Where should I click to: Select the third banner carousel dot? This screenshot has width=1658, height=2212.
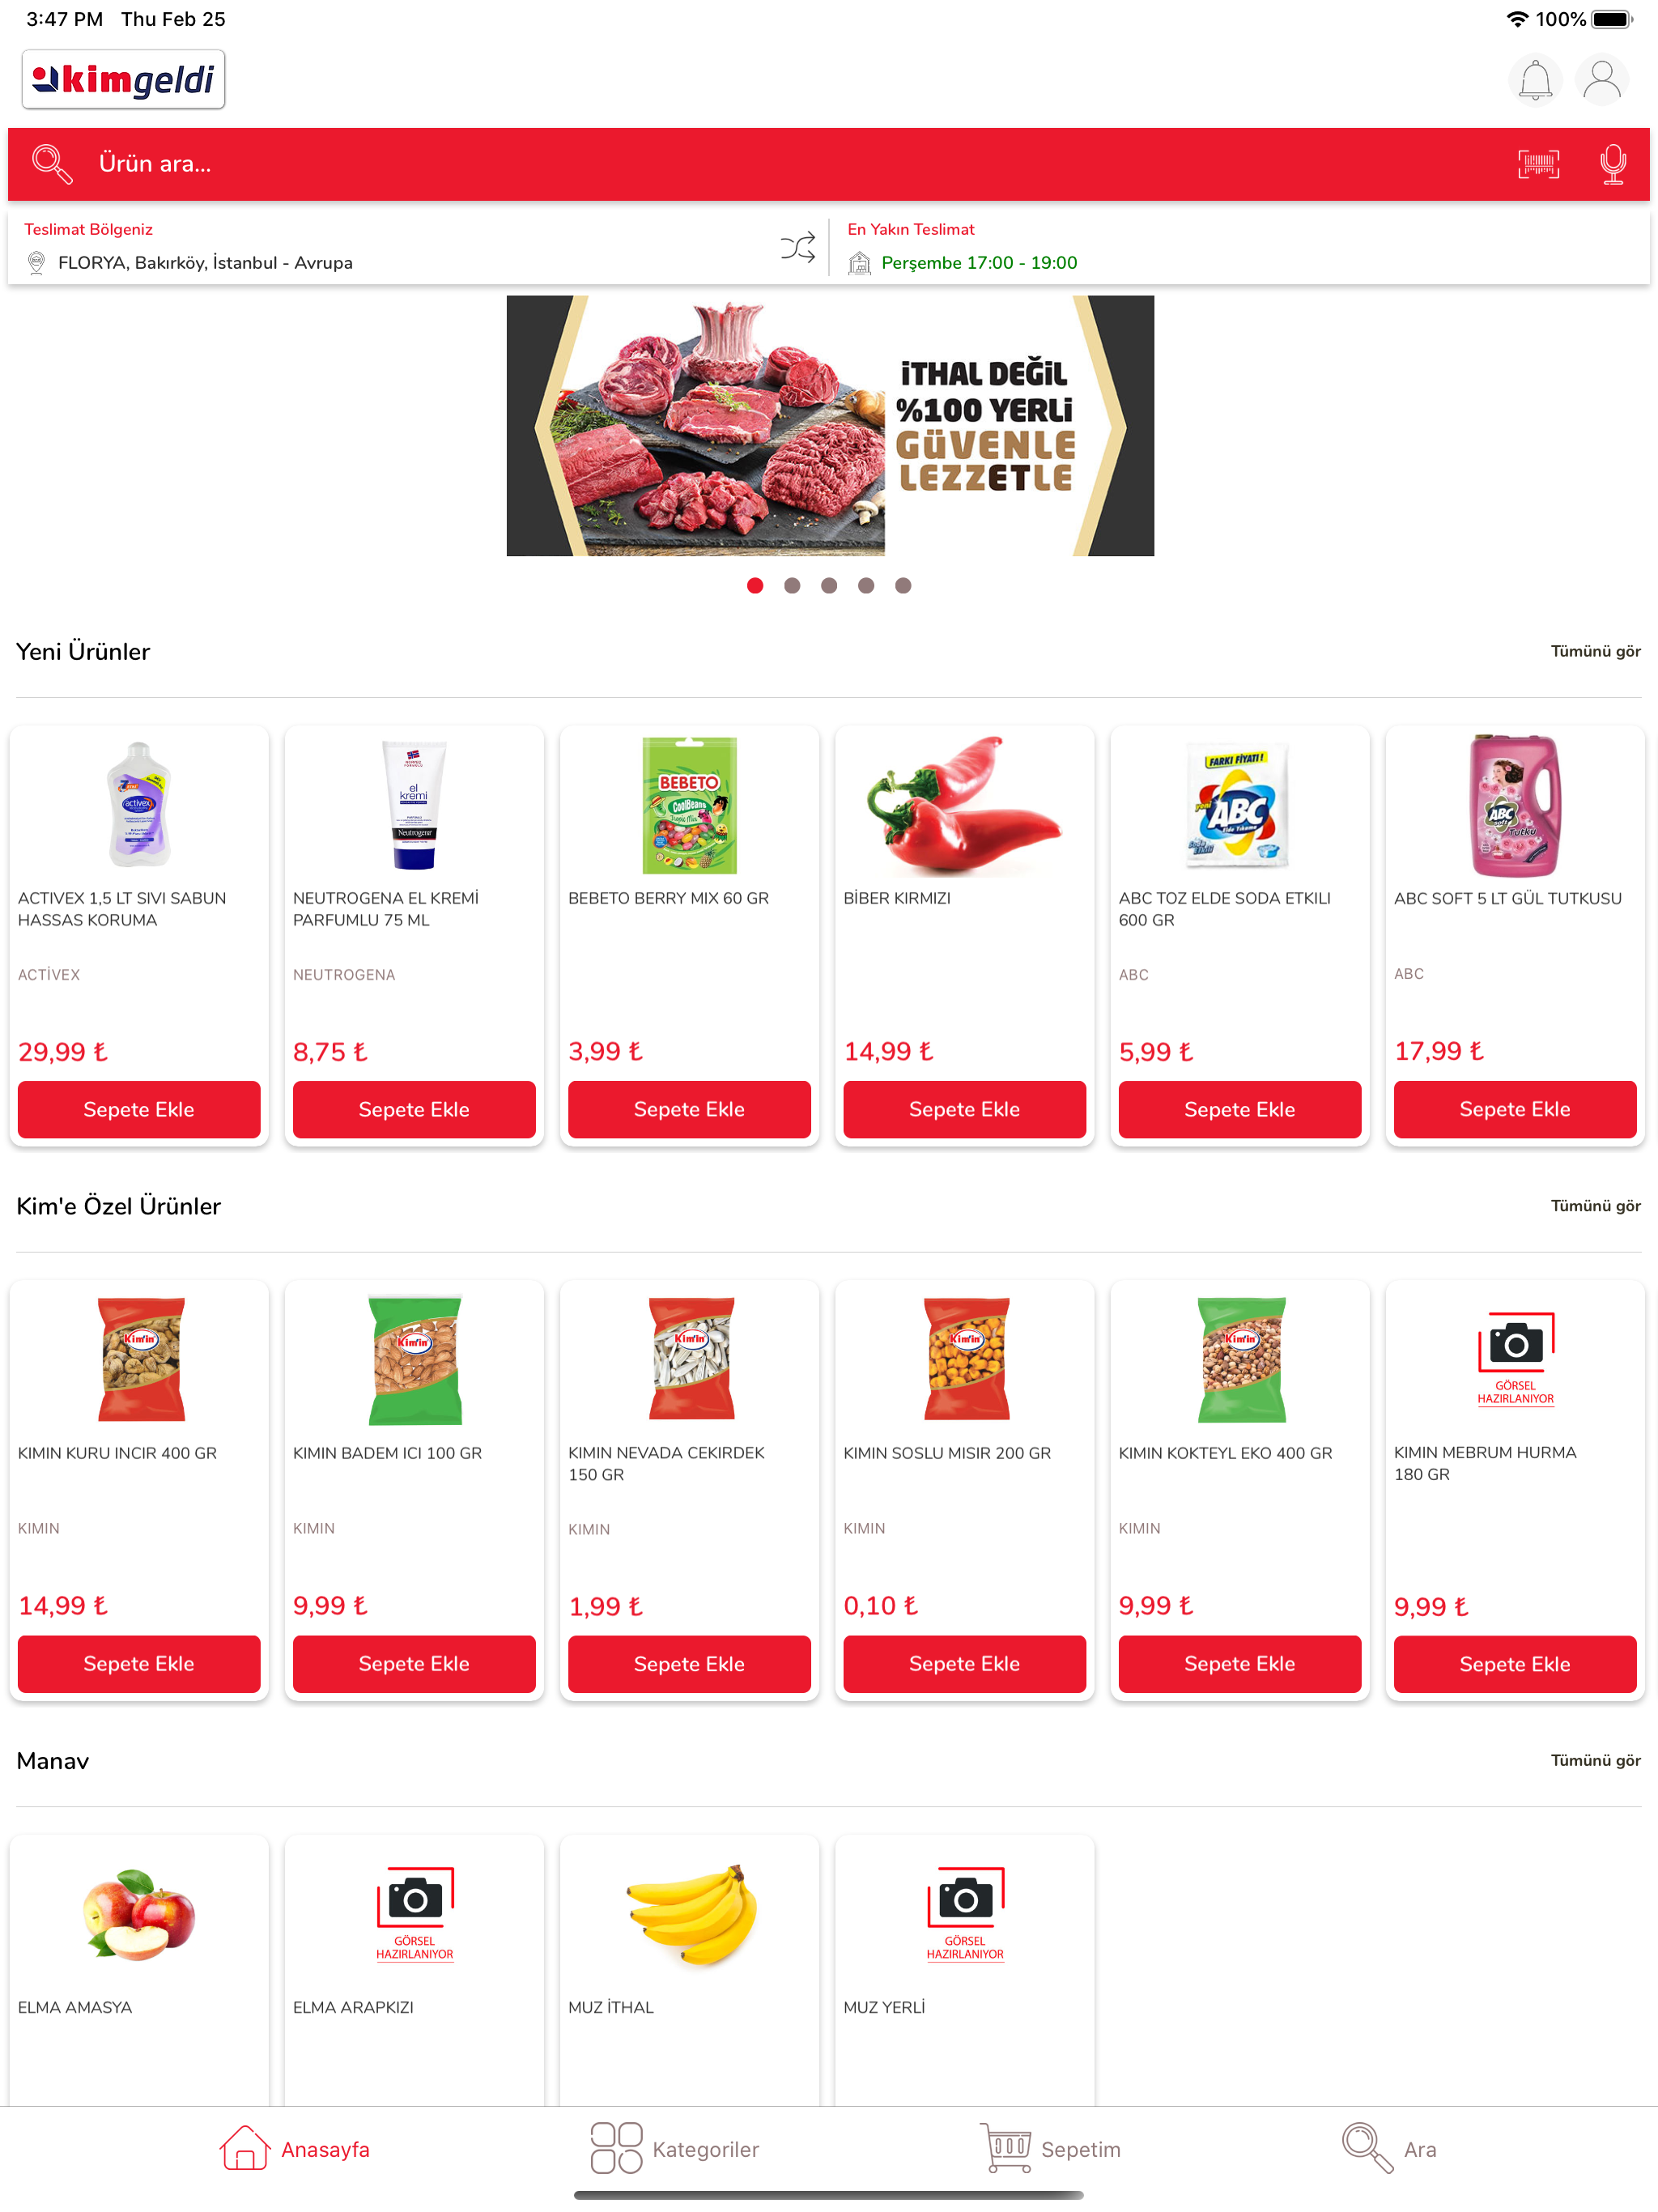829,586
